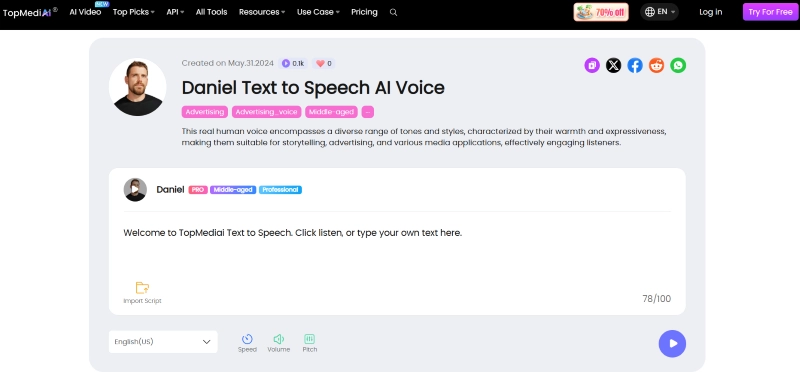This screenshot has width=800, height=376.
Task: Click the 0.1k play count icon
Action: click(x=286, y=64)
